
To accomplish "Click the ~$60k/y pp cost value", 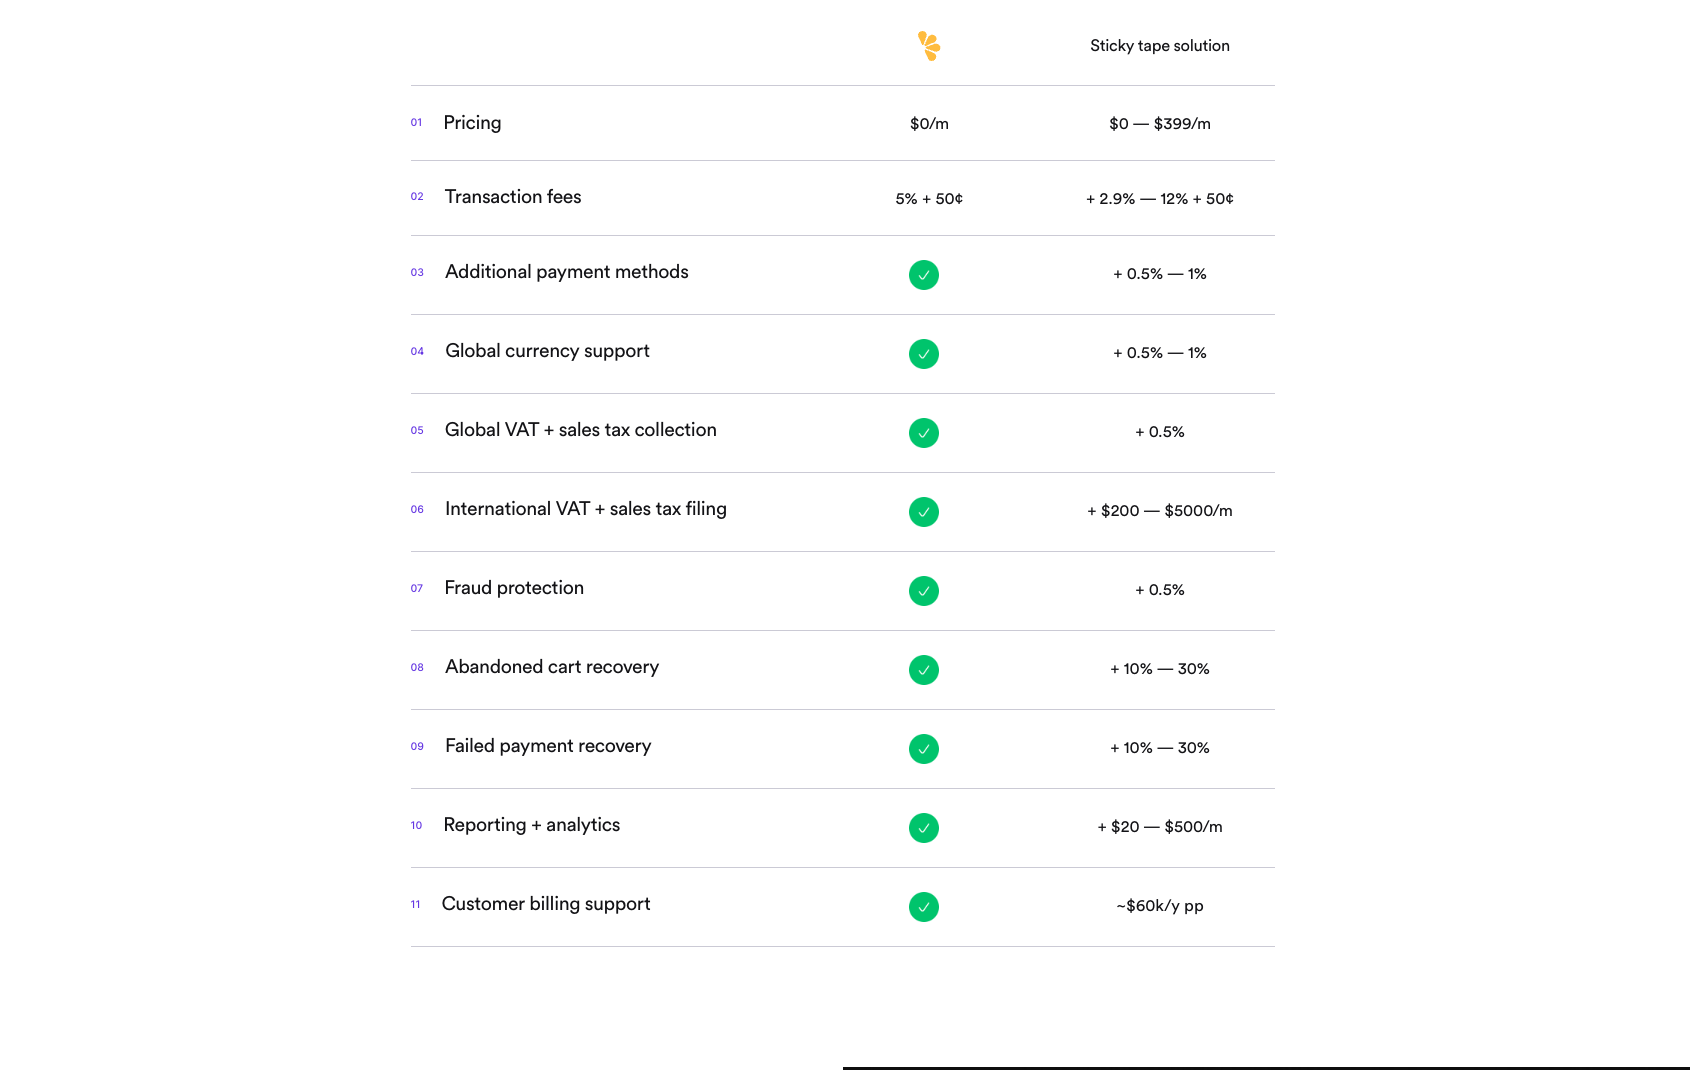I will (1160, 906).
